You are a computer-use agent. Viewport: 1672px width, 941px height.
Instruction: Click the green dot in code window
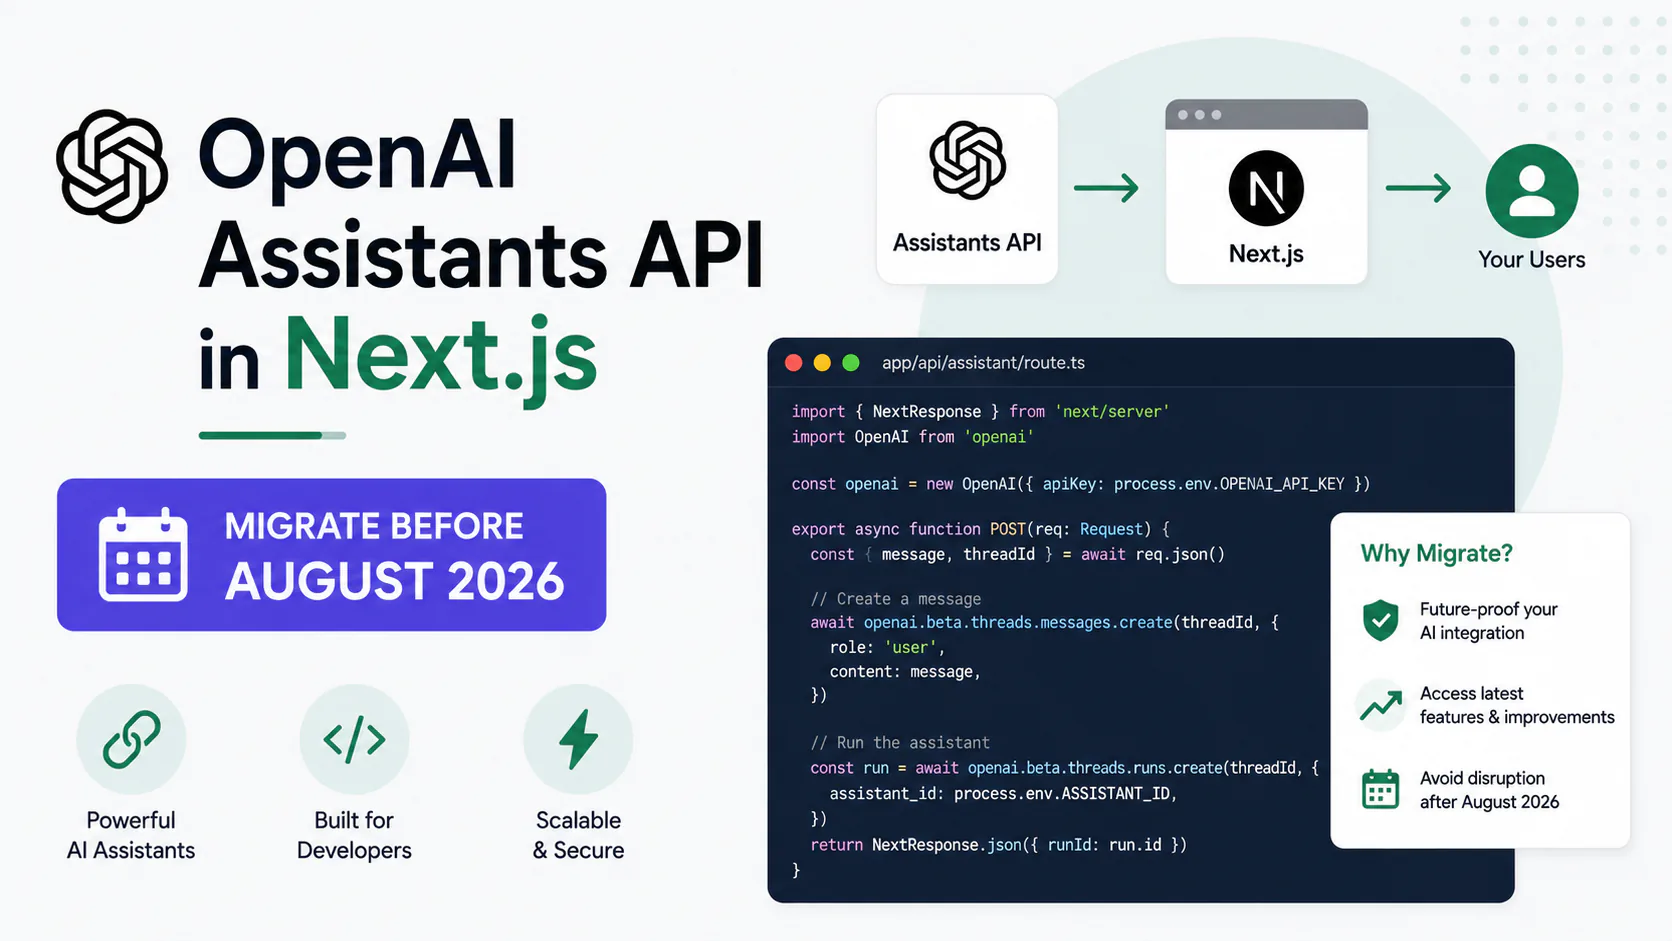(x=851, y=363)
